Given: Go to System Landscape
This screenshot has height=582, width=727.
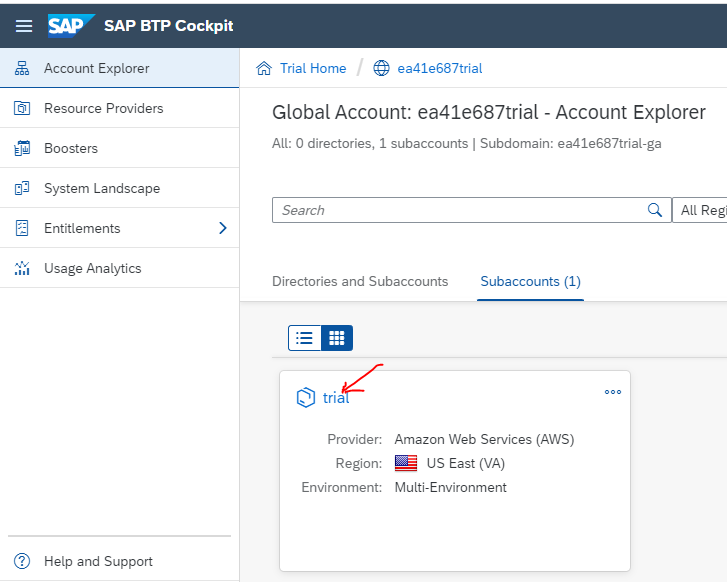Looking at the screenshot, I should pos(120,188).
